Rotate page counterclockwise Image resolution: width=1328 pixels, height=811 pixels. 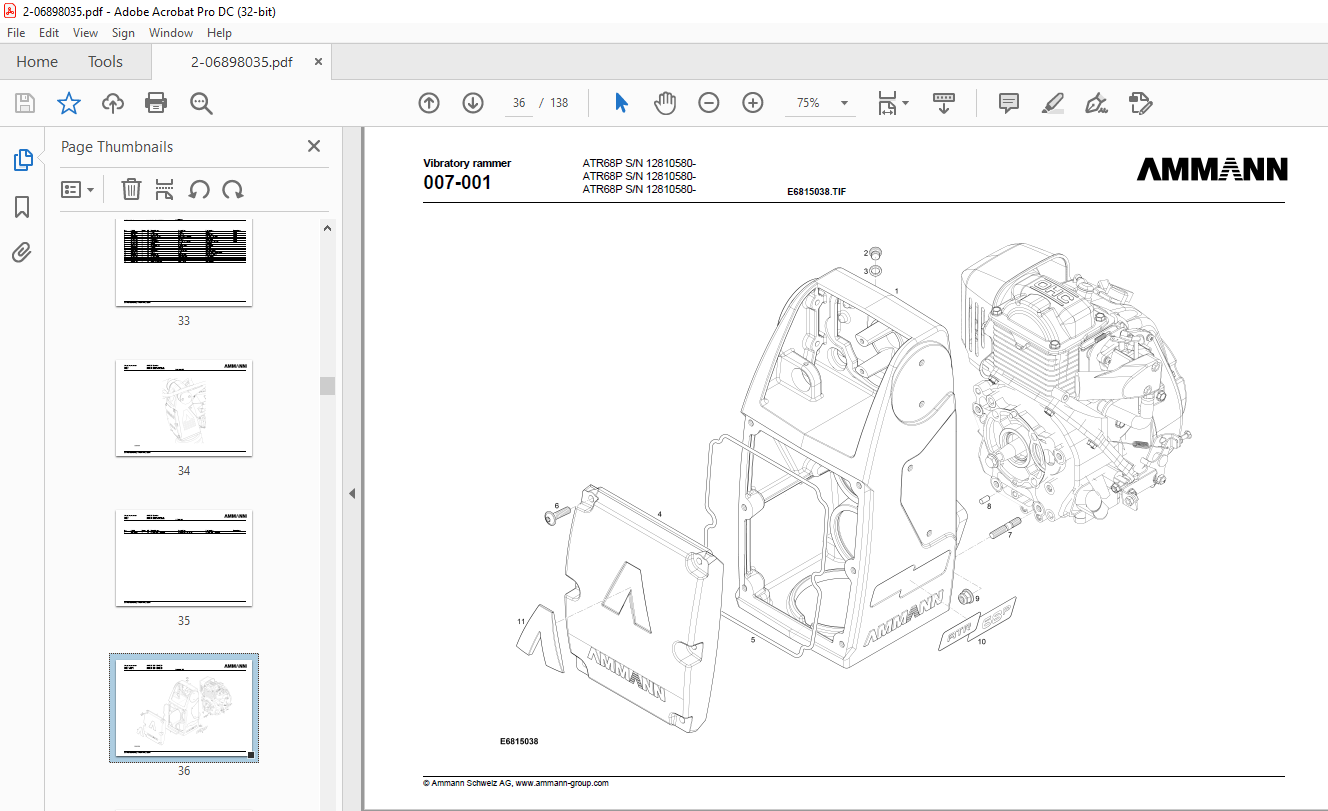199,189
